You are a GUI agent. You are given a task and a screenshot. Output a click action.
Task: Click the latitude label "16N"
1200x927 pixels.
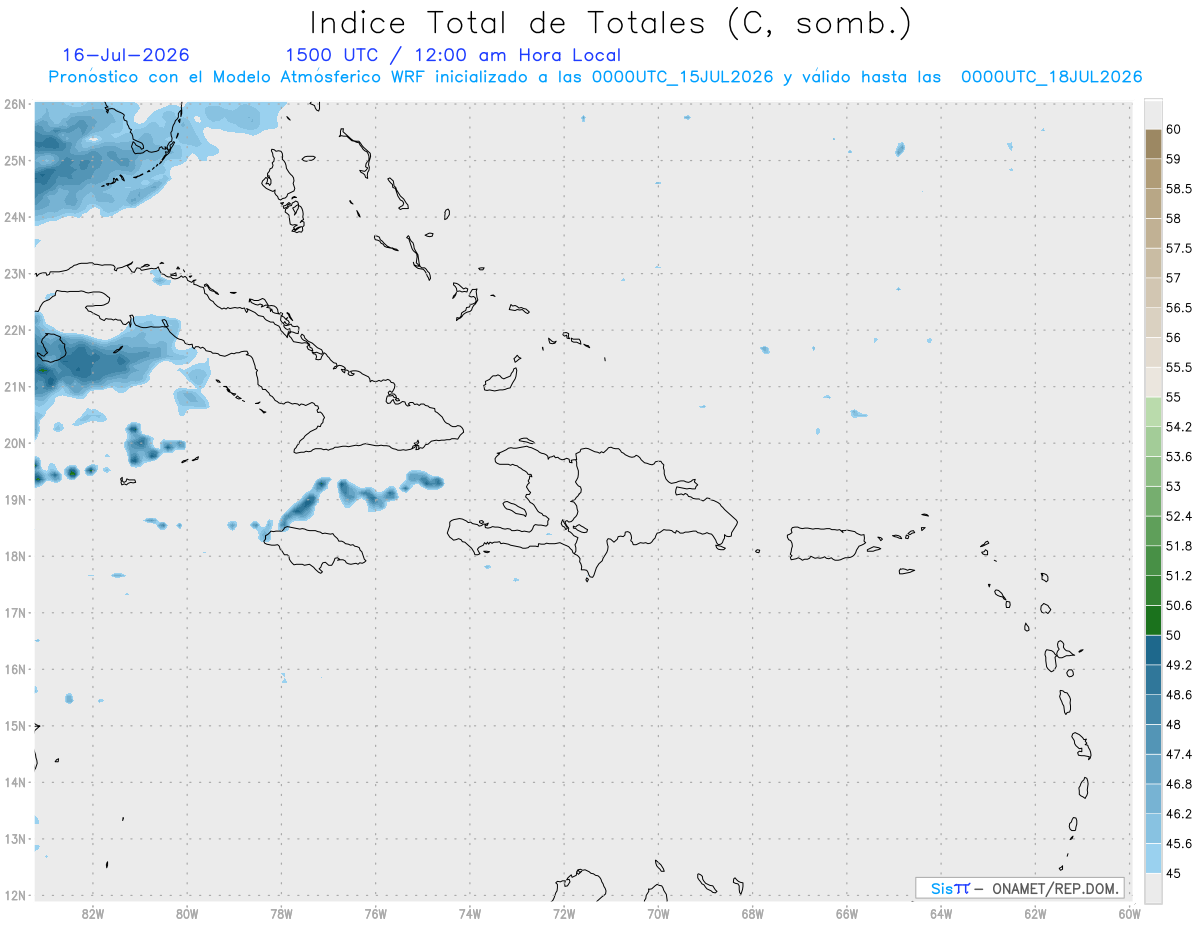tap(14, 669)
